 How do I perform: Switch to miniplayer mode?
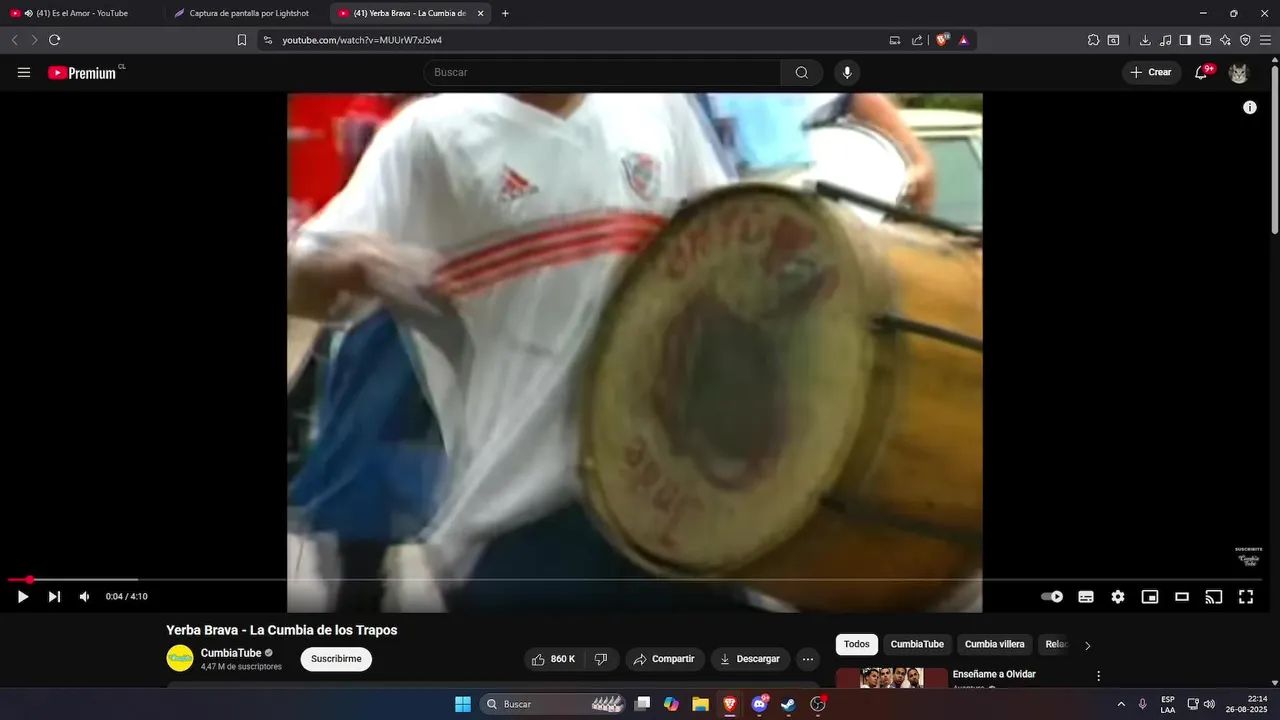(1150, 597)
